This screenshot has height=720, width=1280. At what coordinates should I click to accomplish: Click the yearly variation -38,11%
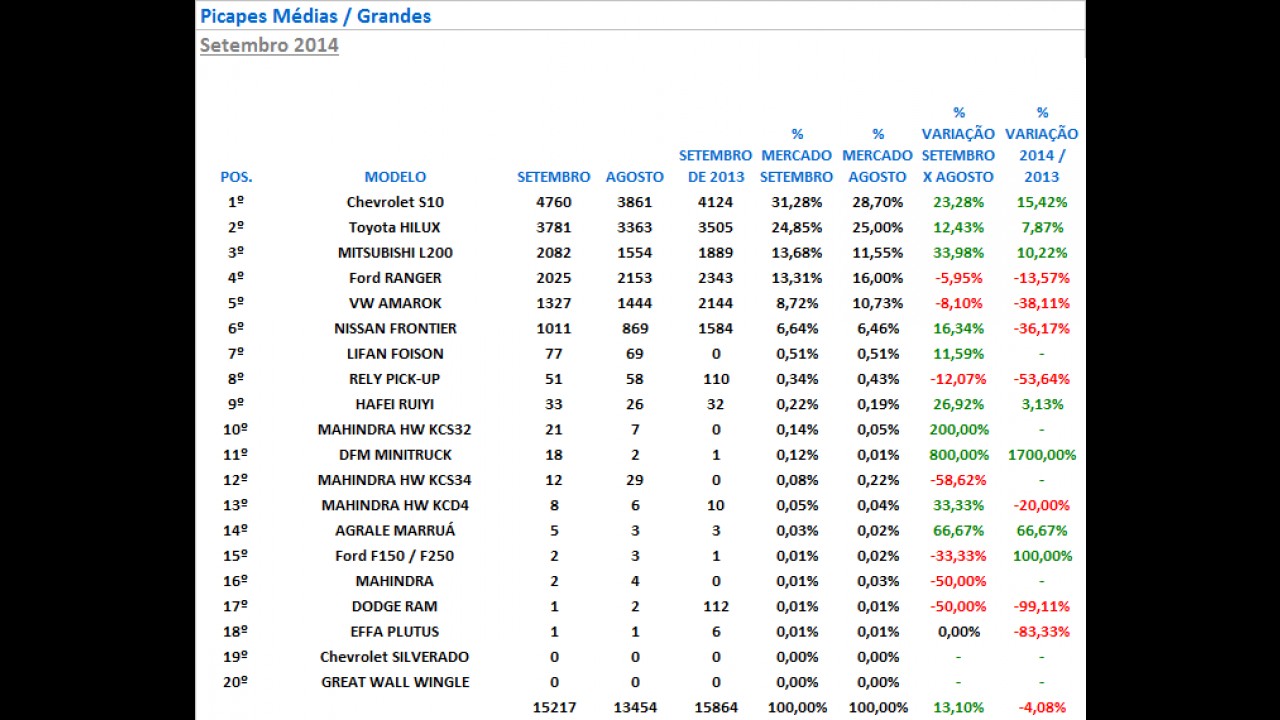(x=1042, y=303)
